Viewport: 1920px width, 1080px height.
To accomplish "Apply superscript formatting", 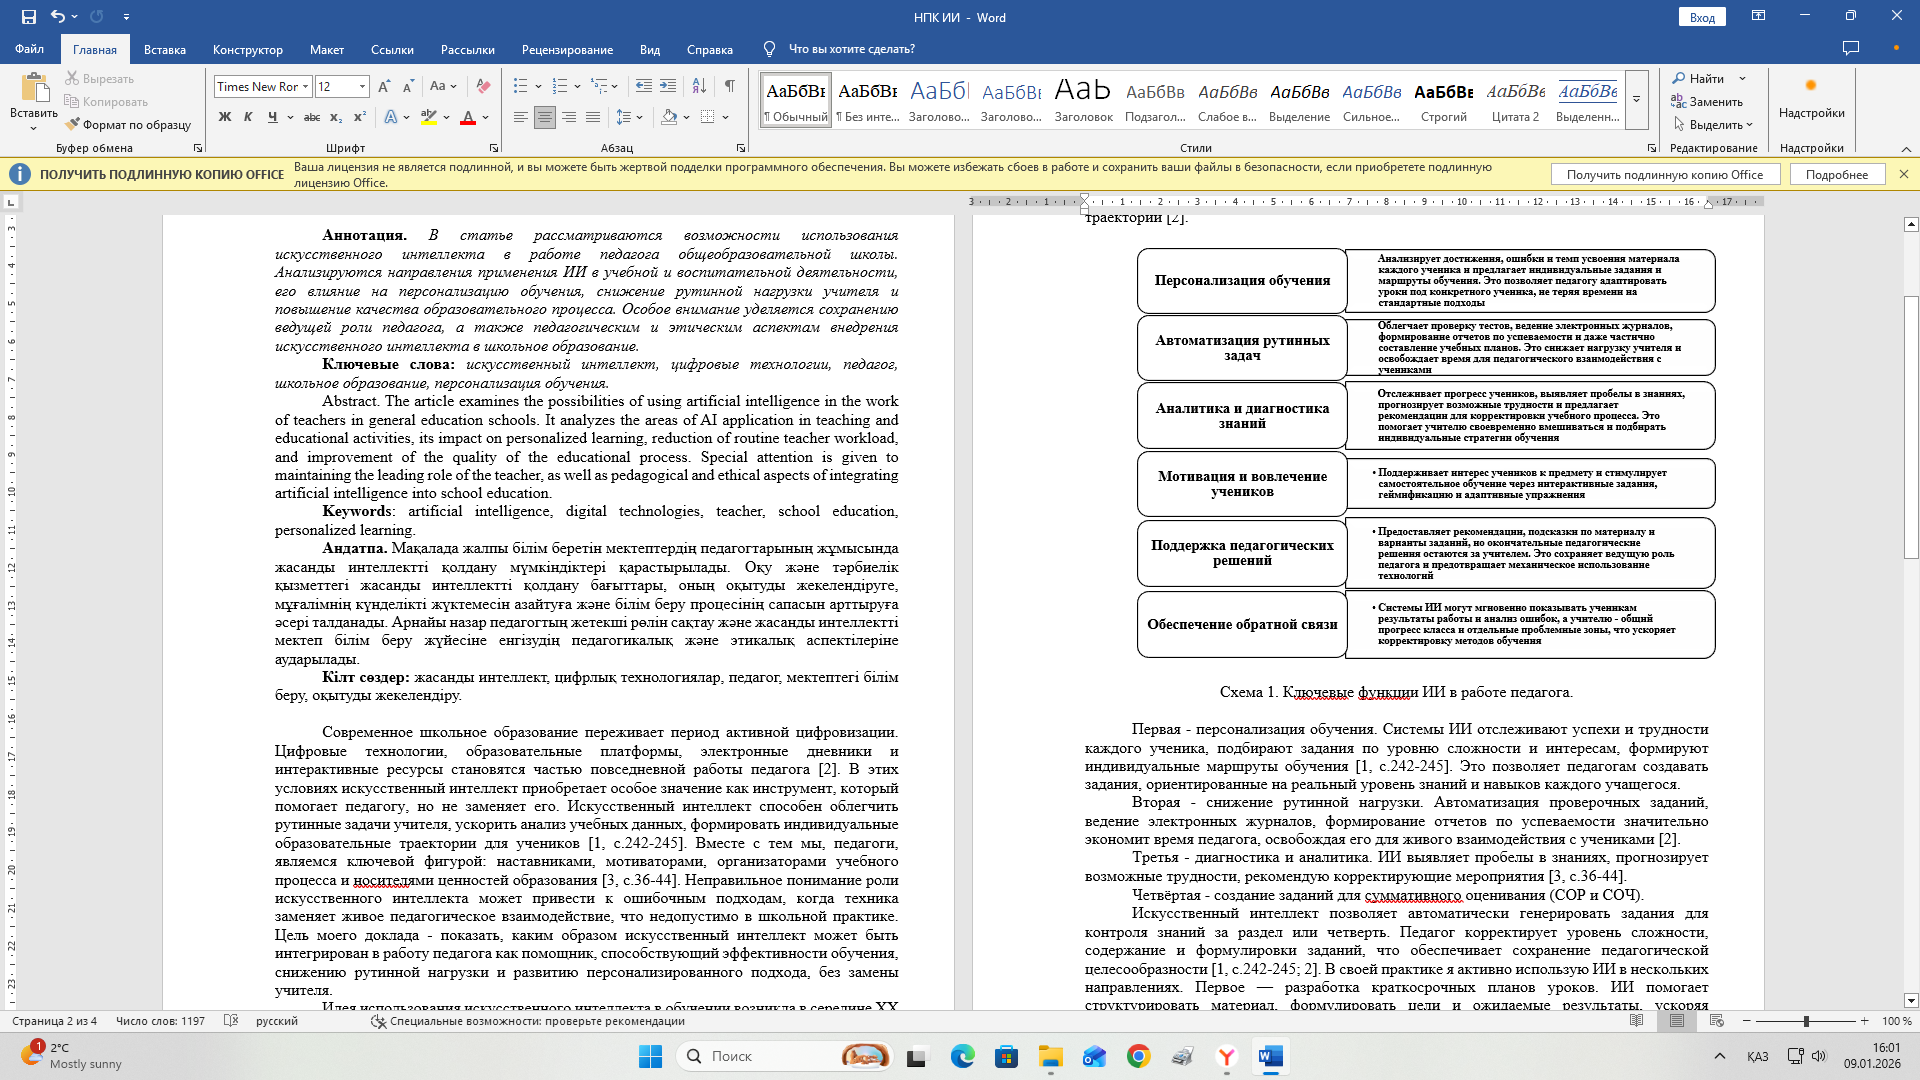I will click(x=359, y=117).
